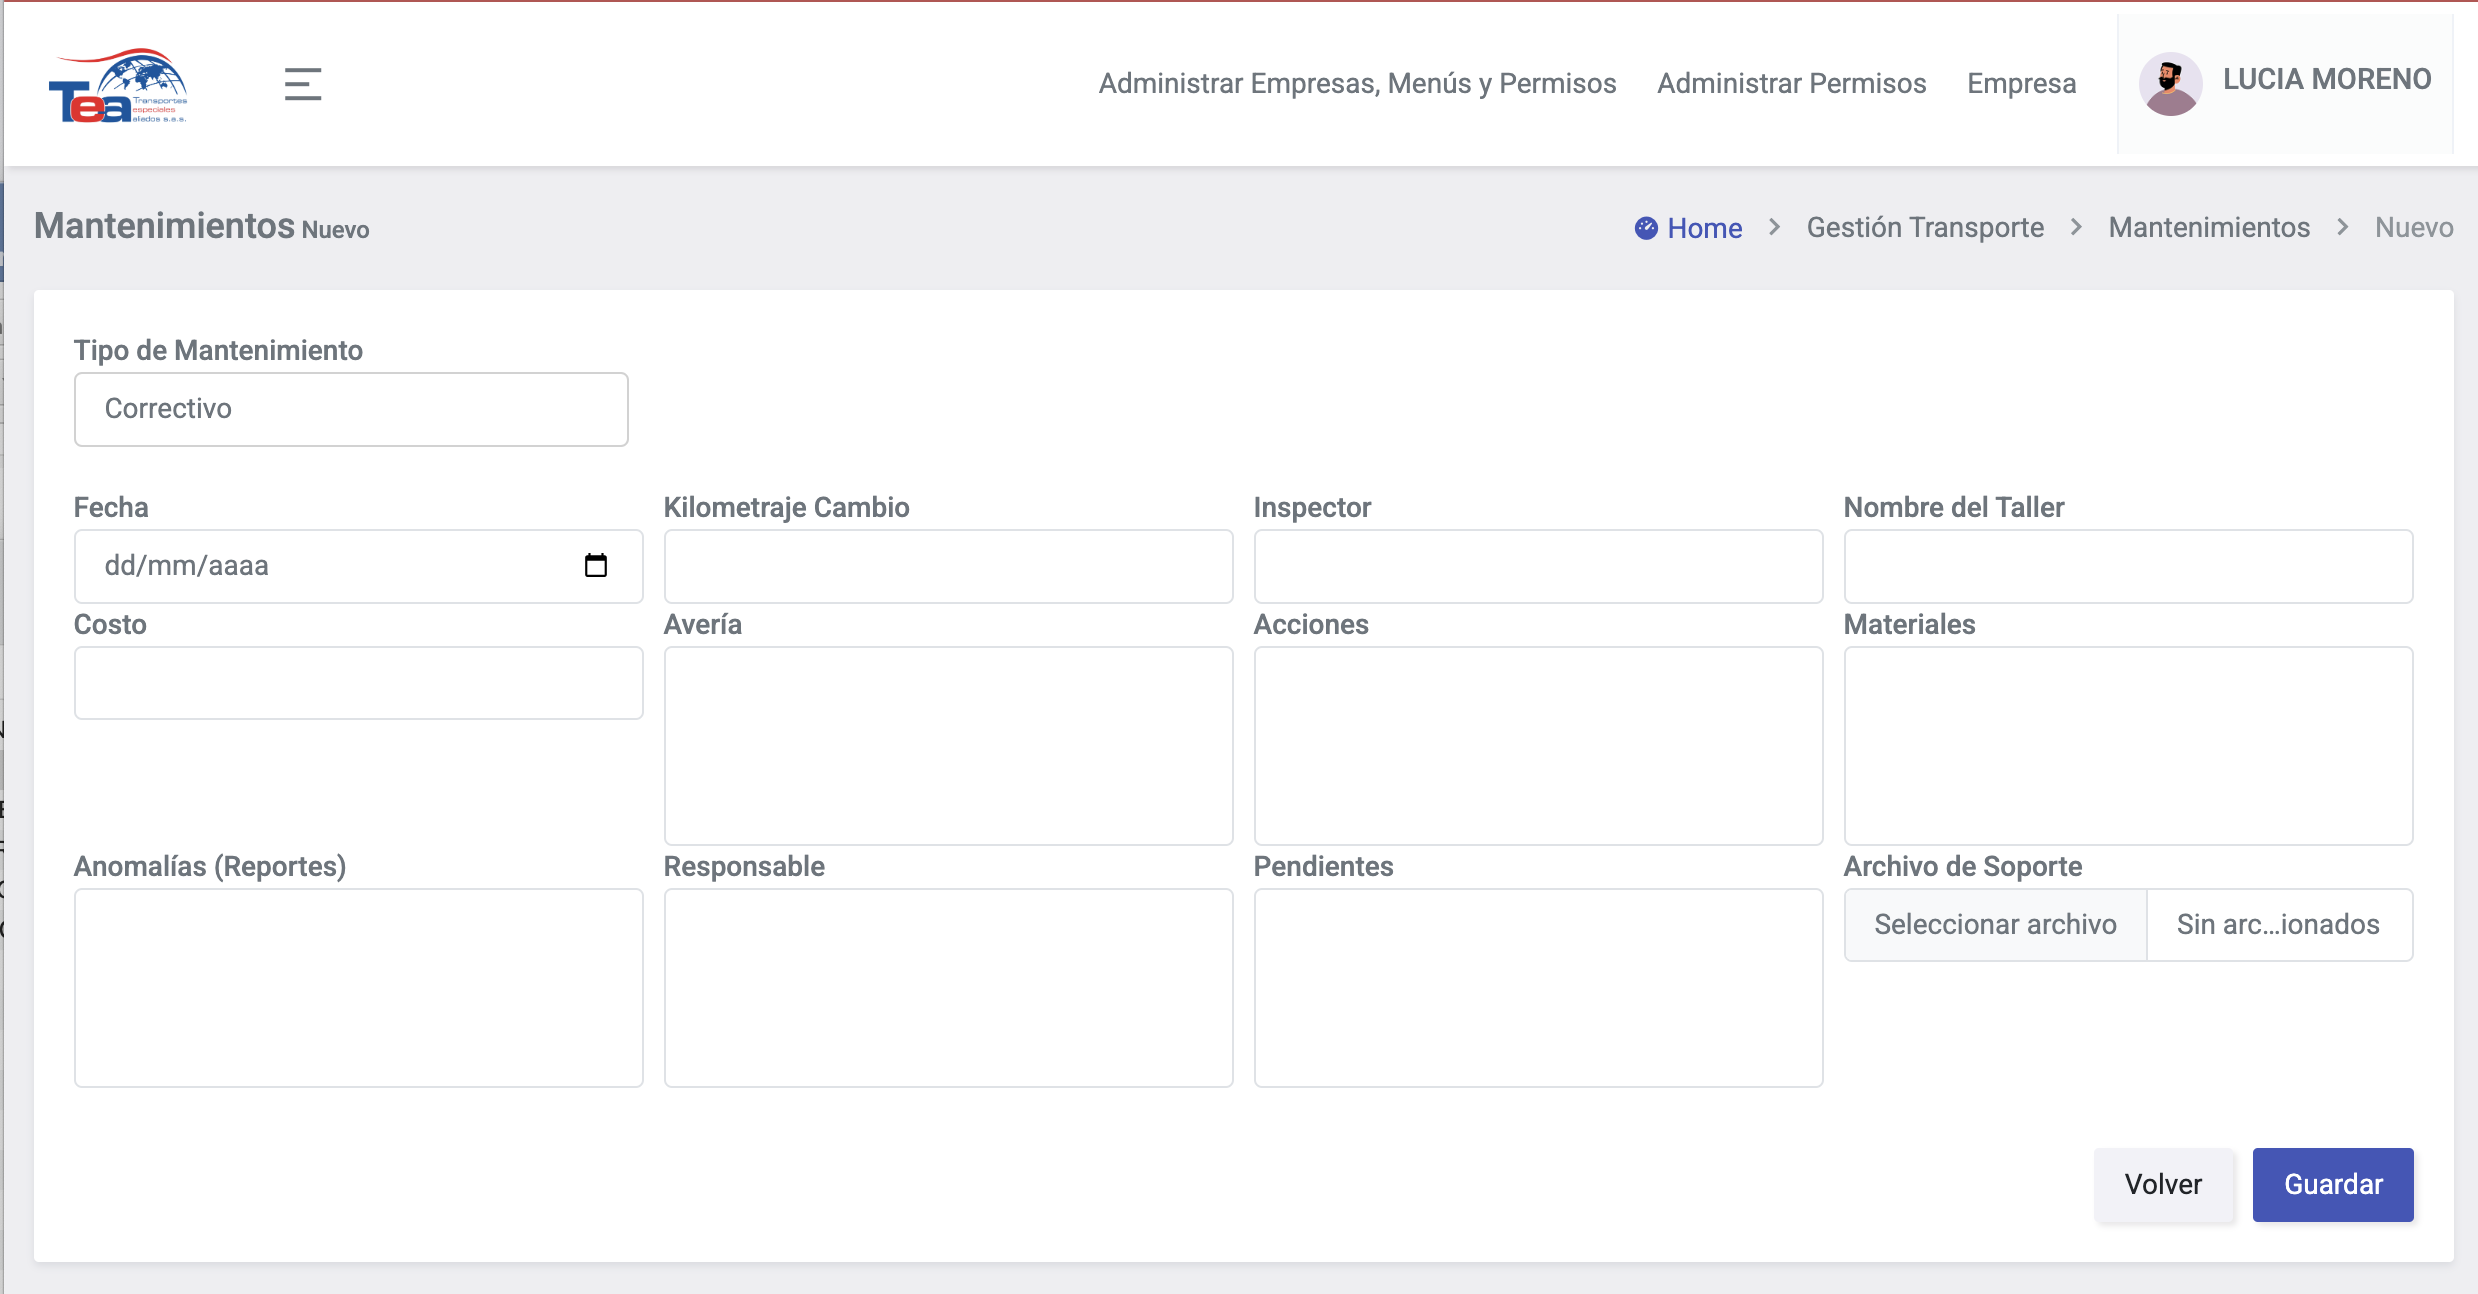2478x1294 pixels.
Task: Click the TEA company logo
Action: tap(118, 86)
